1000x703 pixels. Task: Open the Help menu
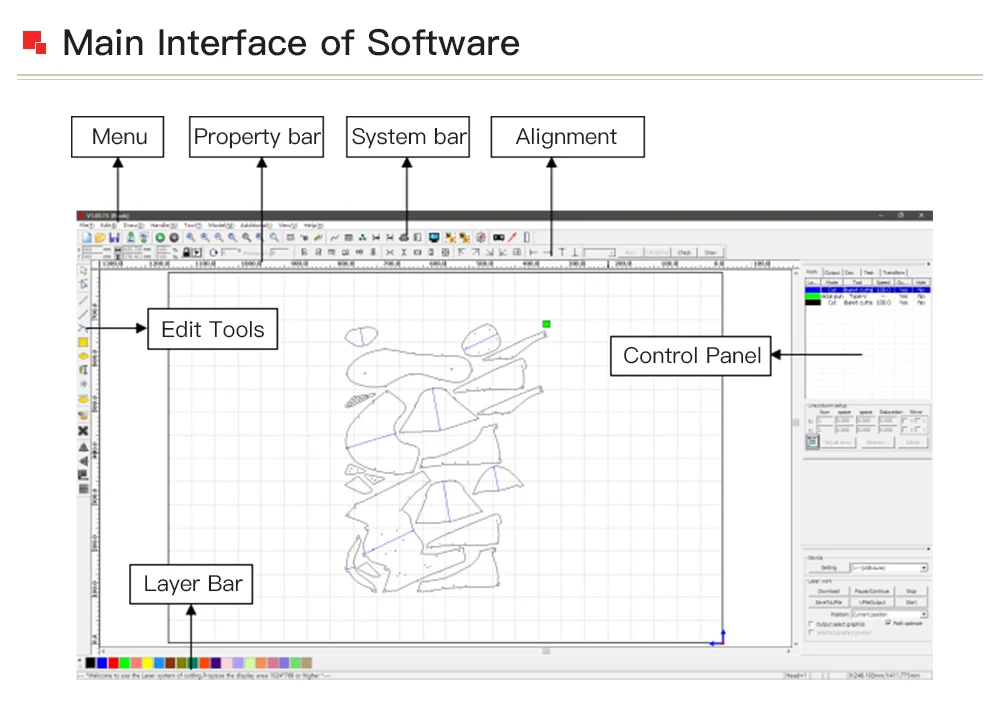click(313, 226)
